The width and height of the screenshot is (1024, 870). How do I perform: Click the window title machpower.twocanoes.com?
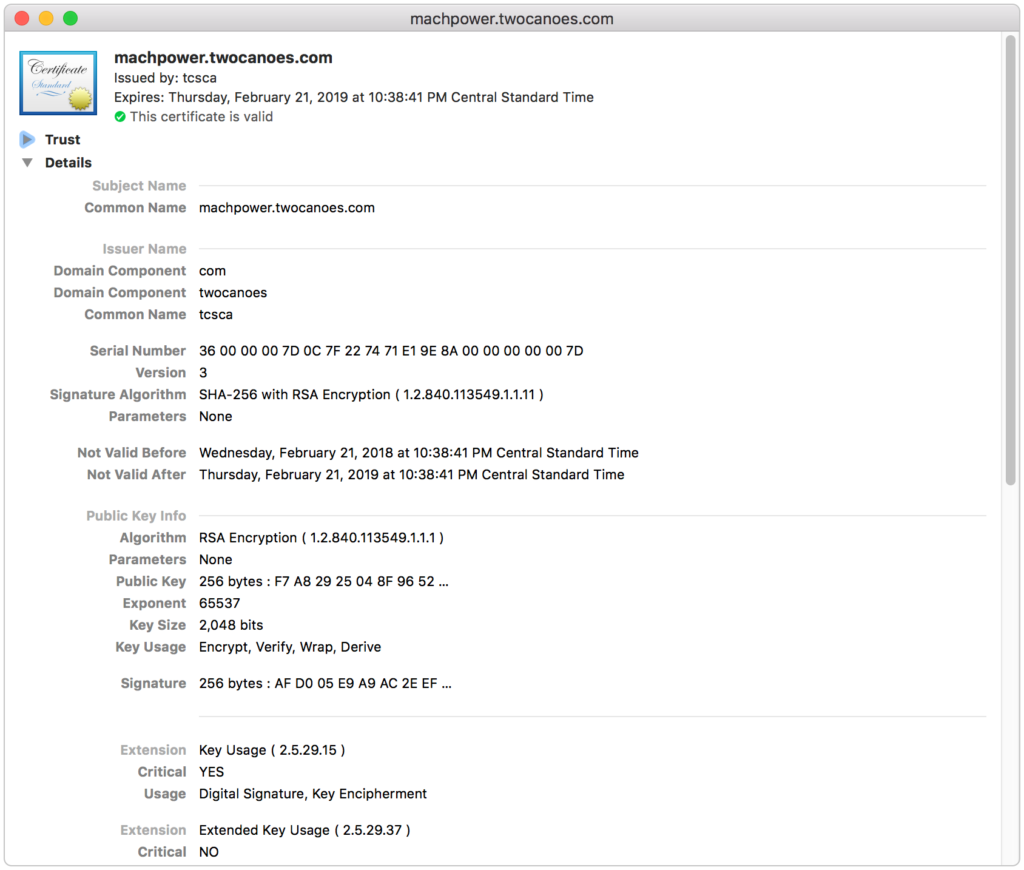(x=512, y=19)
